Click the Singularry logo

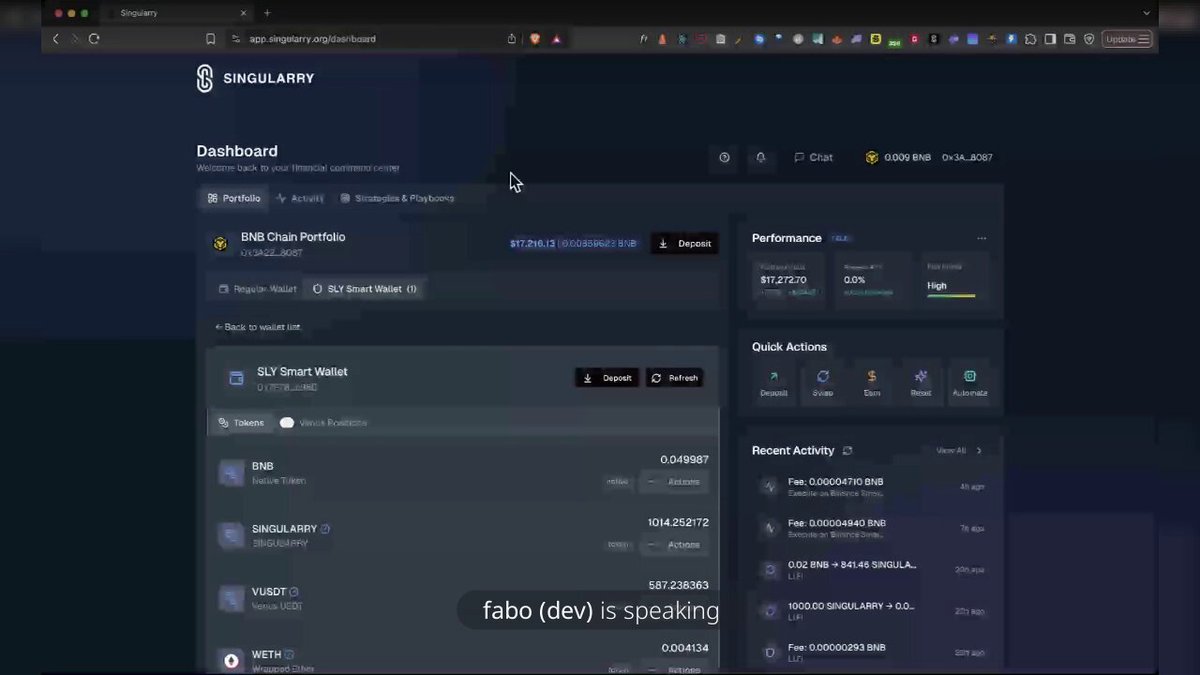coord(255,78)
